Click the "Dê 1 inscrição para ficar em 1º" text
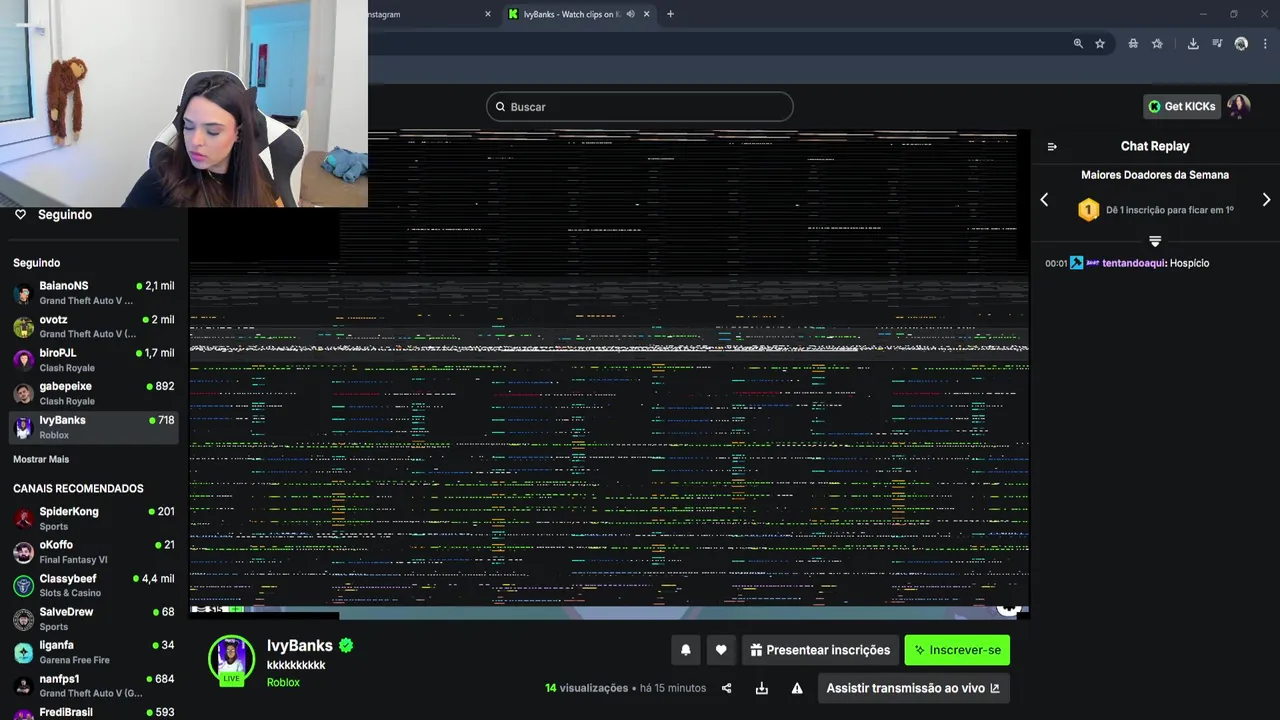Screen dimensions: 1280x720 tap(1169, 210)
